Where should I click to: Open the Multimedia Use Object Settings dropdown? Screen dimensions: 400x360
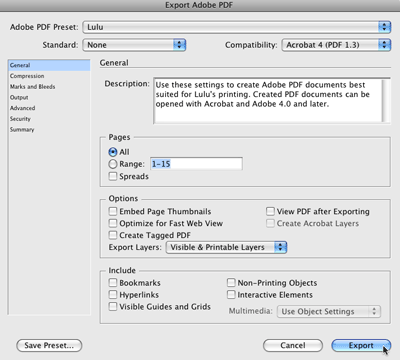point(329,311)
